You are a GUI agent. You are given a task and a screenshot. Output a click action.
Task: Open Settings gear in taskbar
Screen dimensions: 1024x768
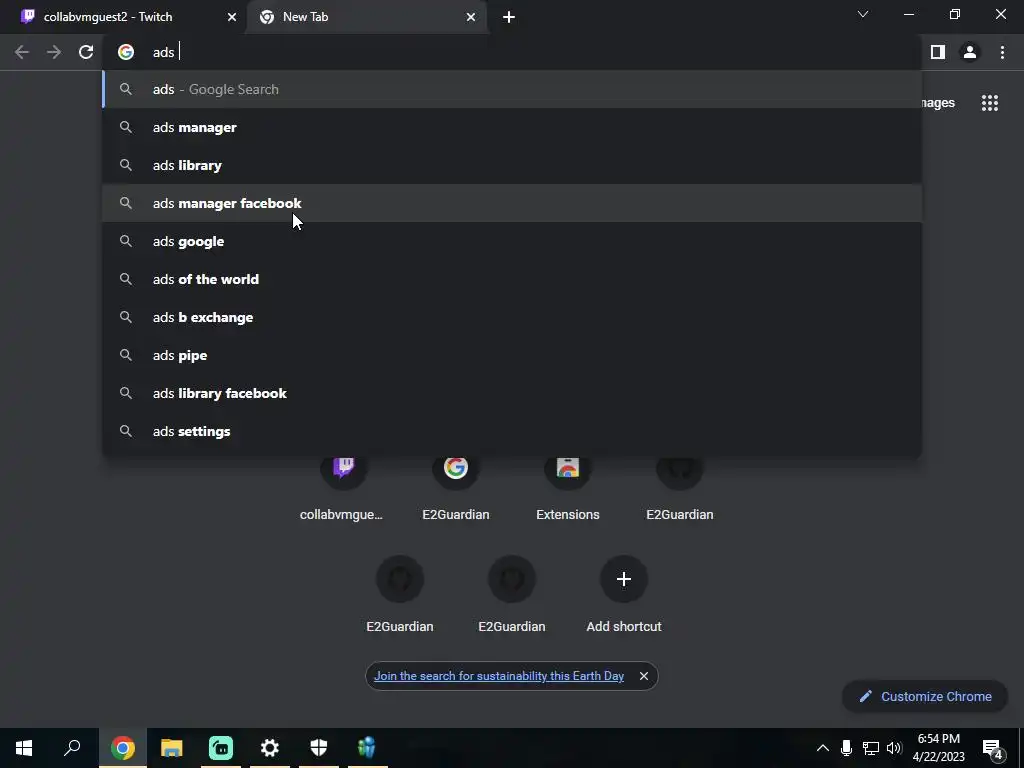pyautogui.click(x=270, y=748)
